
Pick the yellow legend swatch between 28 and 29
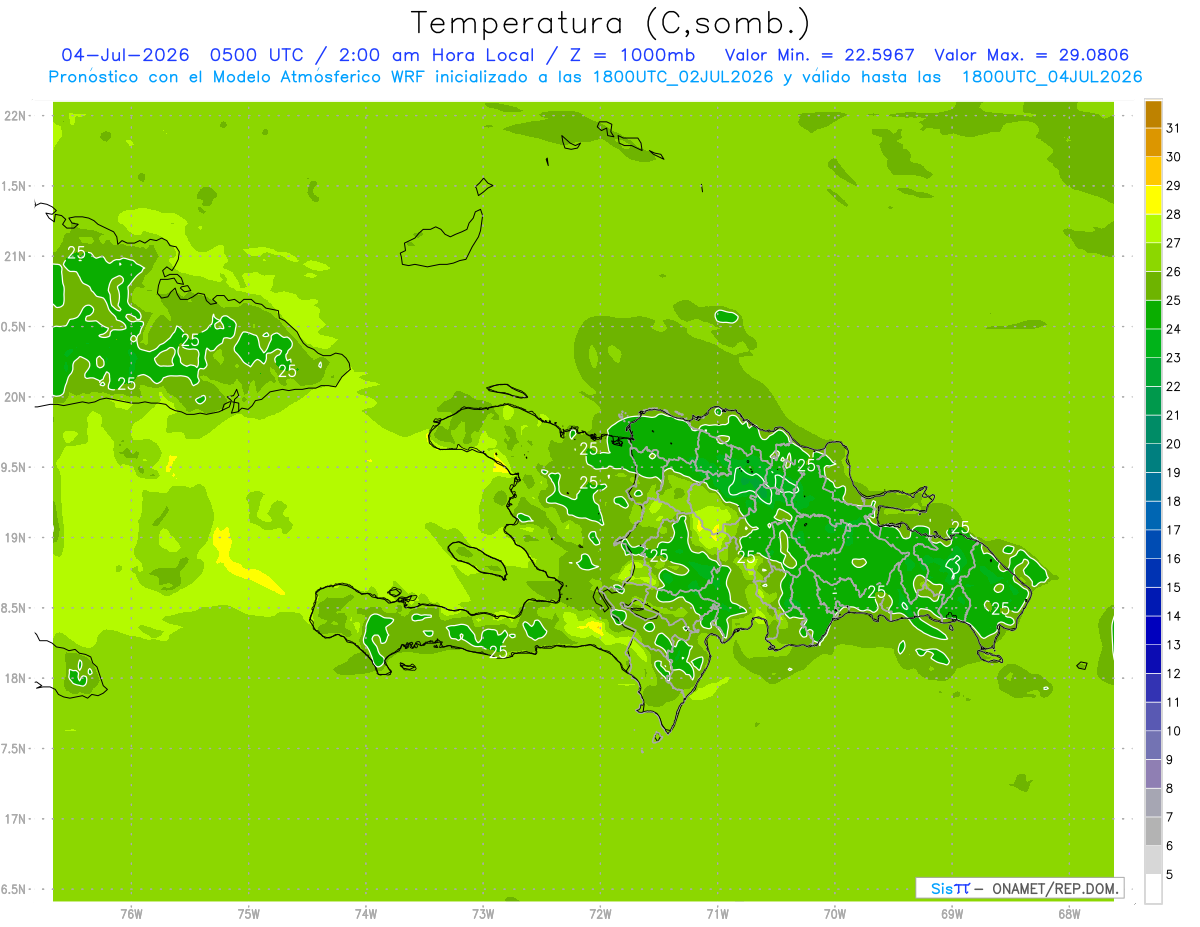point(1154,200)
